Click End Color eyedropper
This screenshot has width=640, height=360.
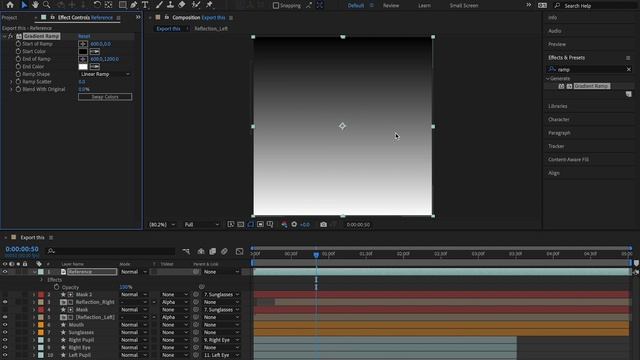95,67
